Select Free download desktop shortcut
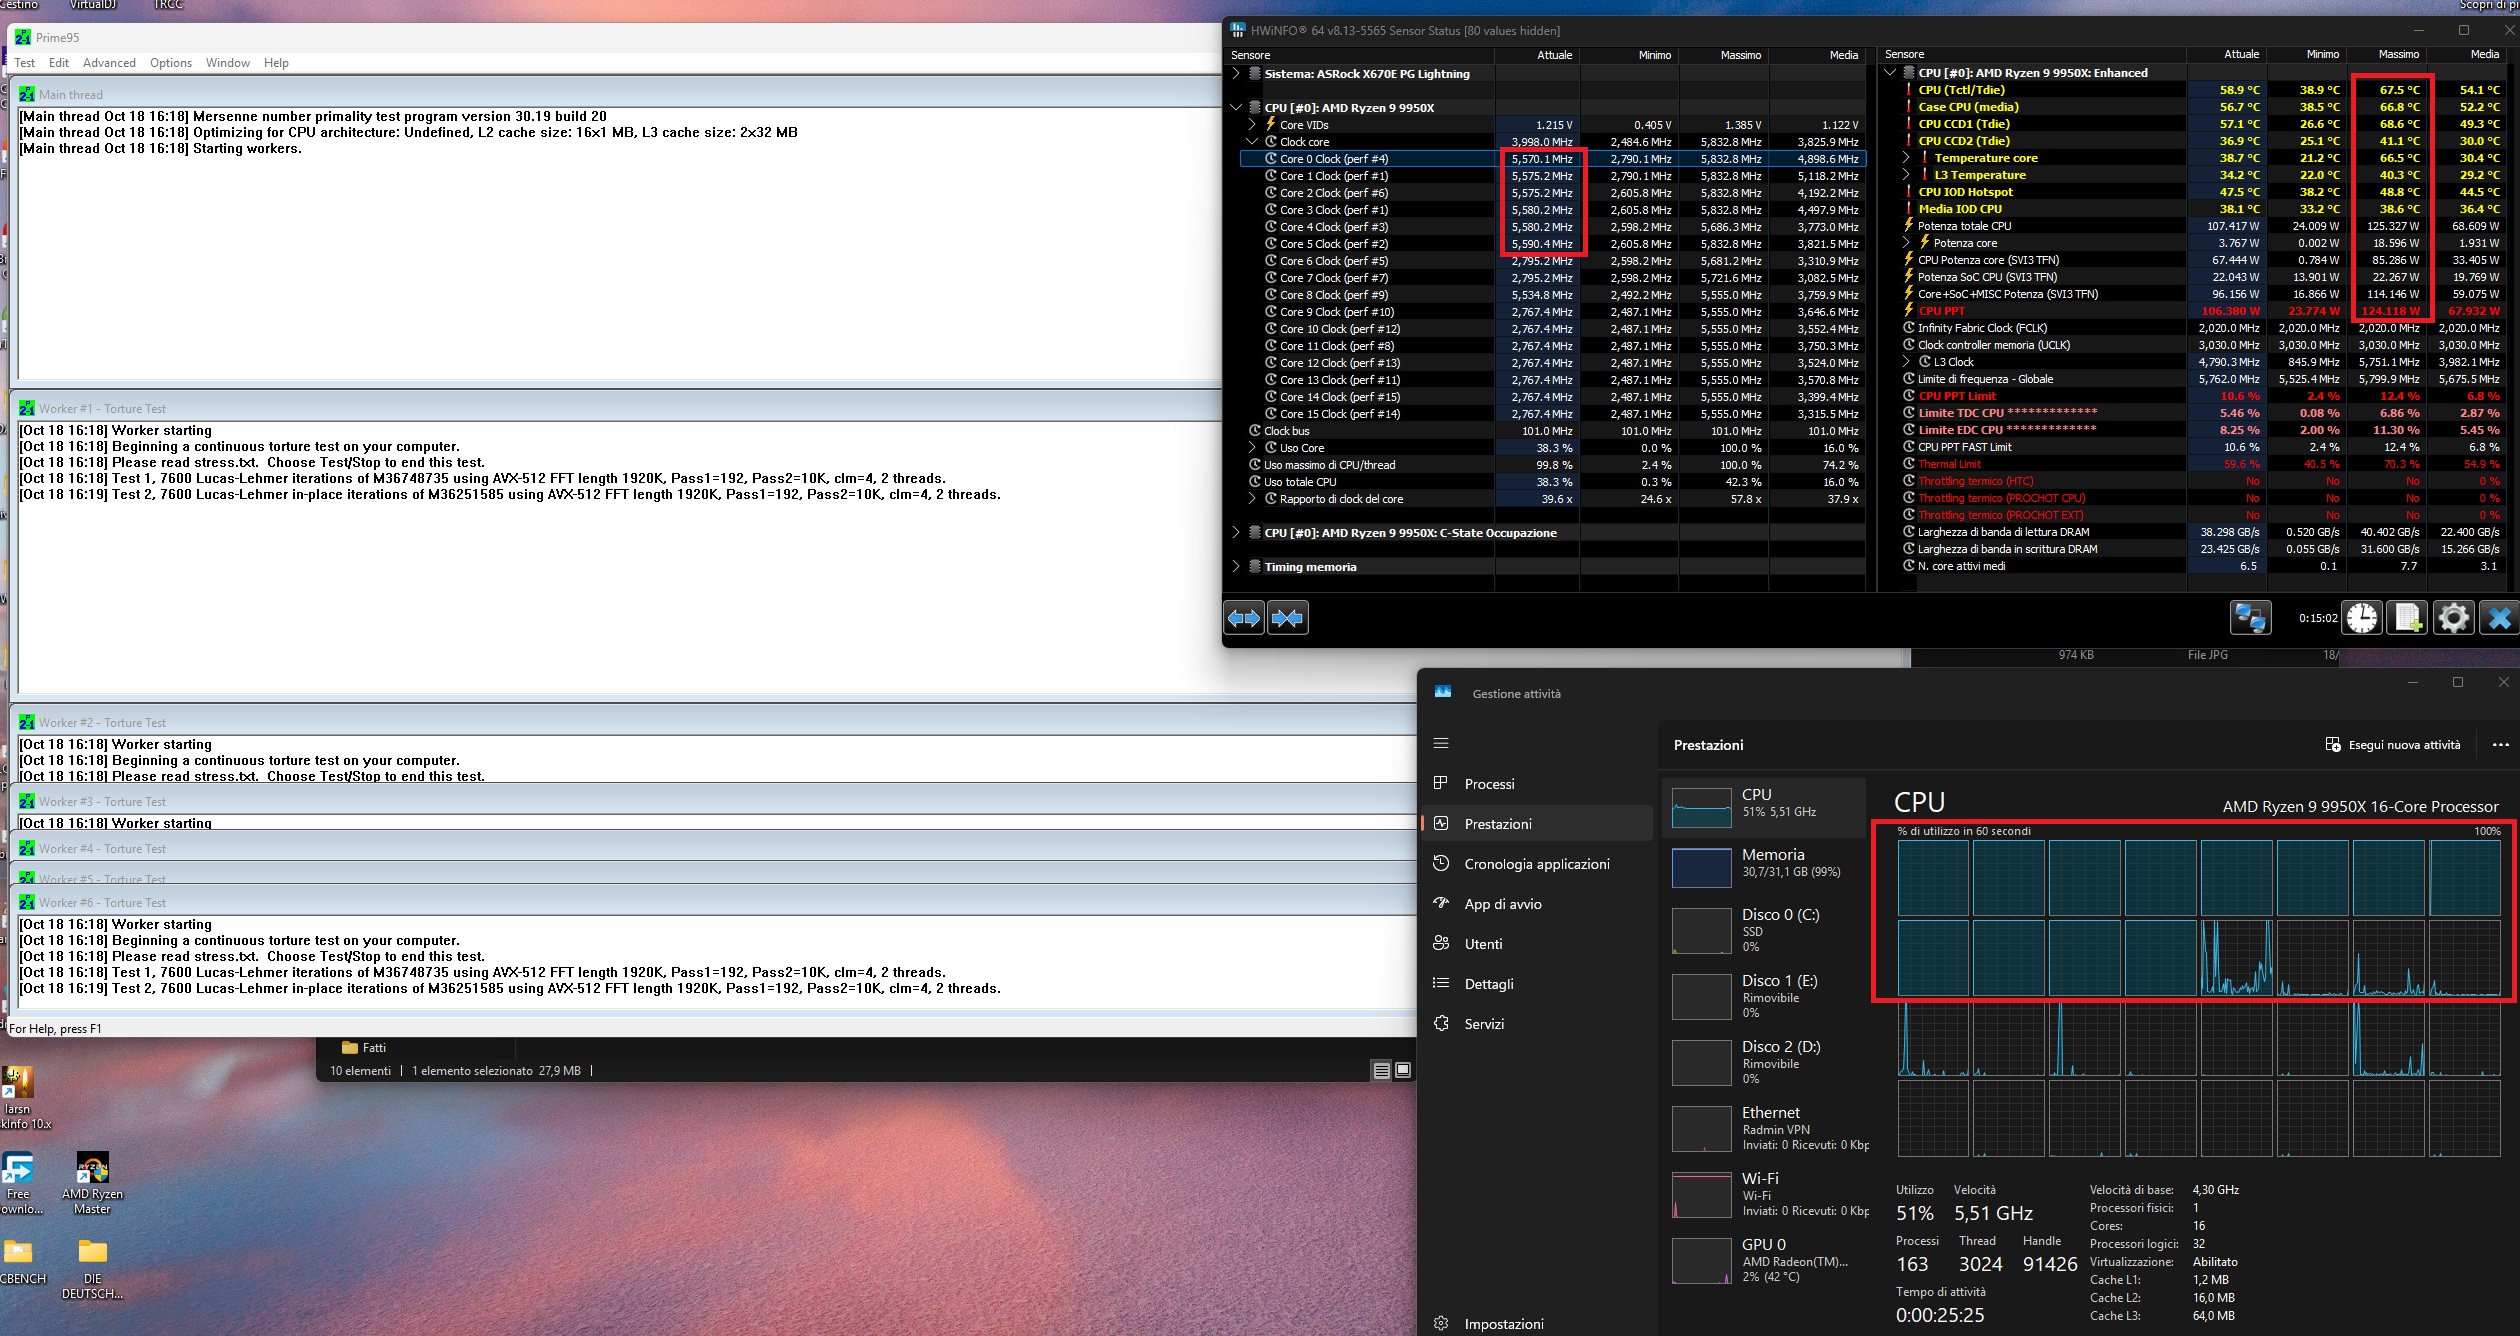The height and width of the screenshot is (1336, 2520). (x=20, y=1183)
